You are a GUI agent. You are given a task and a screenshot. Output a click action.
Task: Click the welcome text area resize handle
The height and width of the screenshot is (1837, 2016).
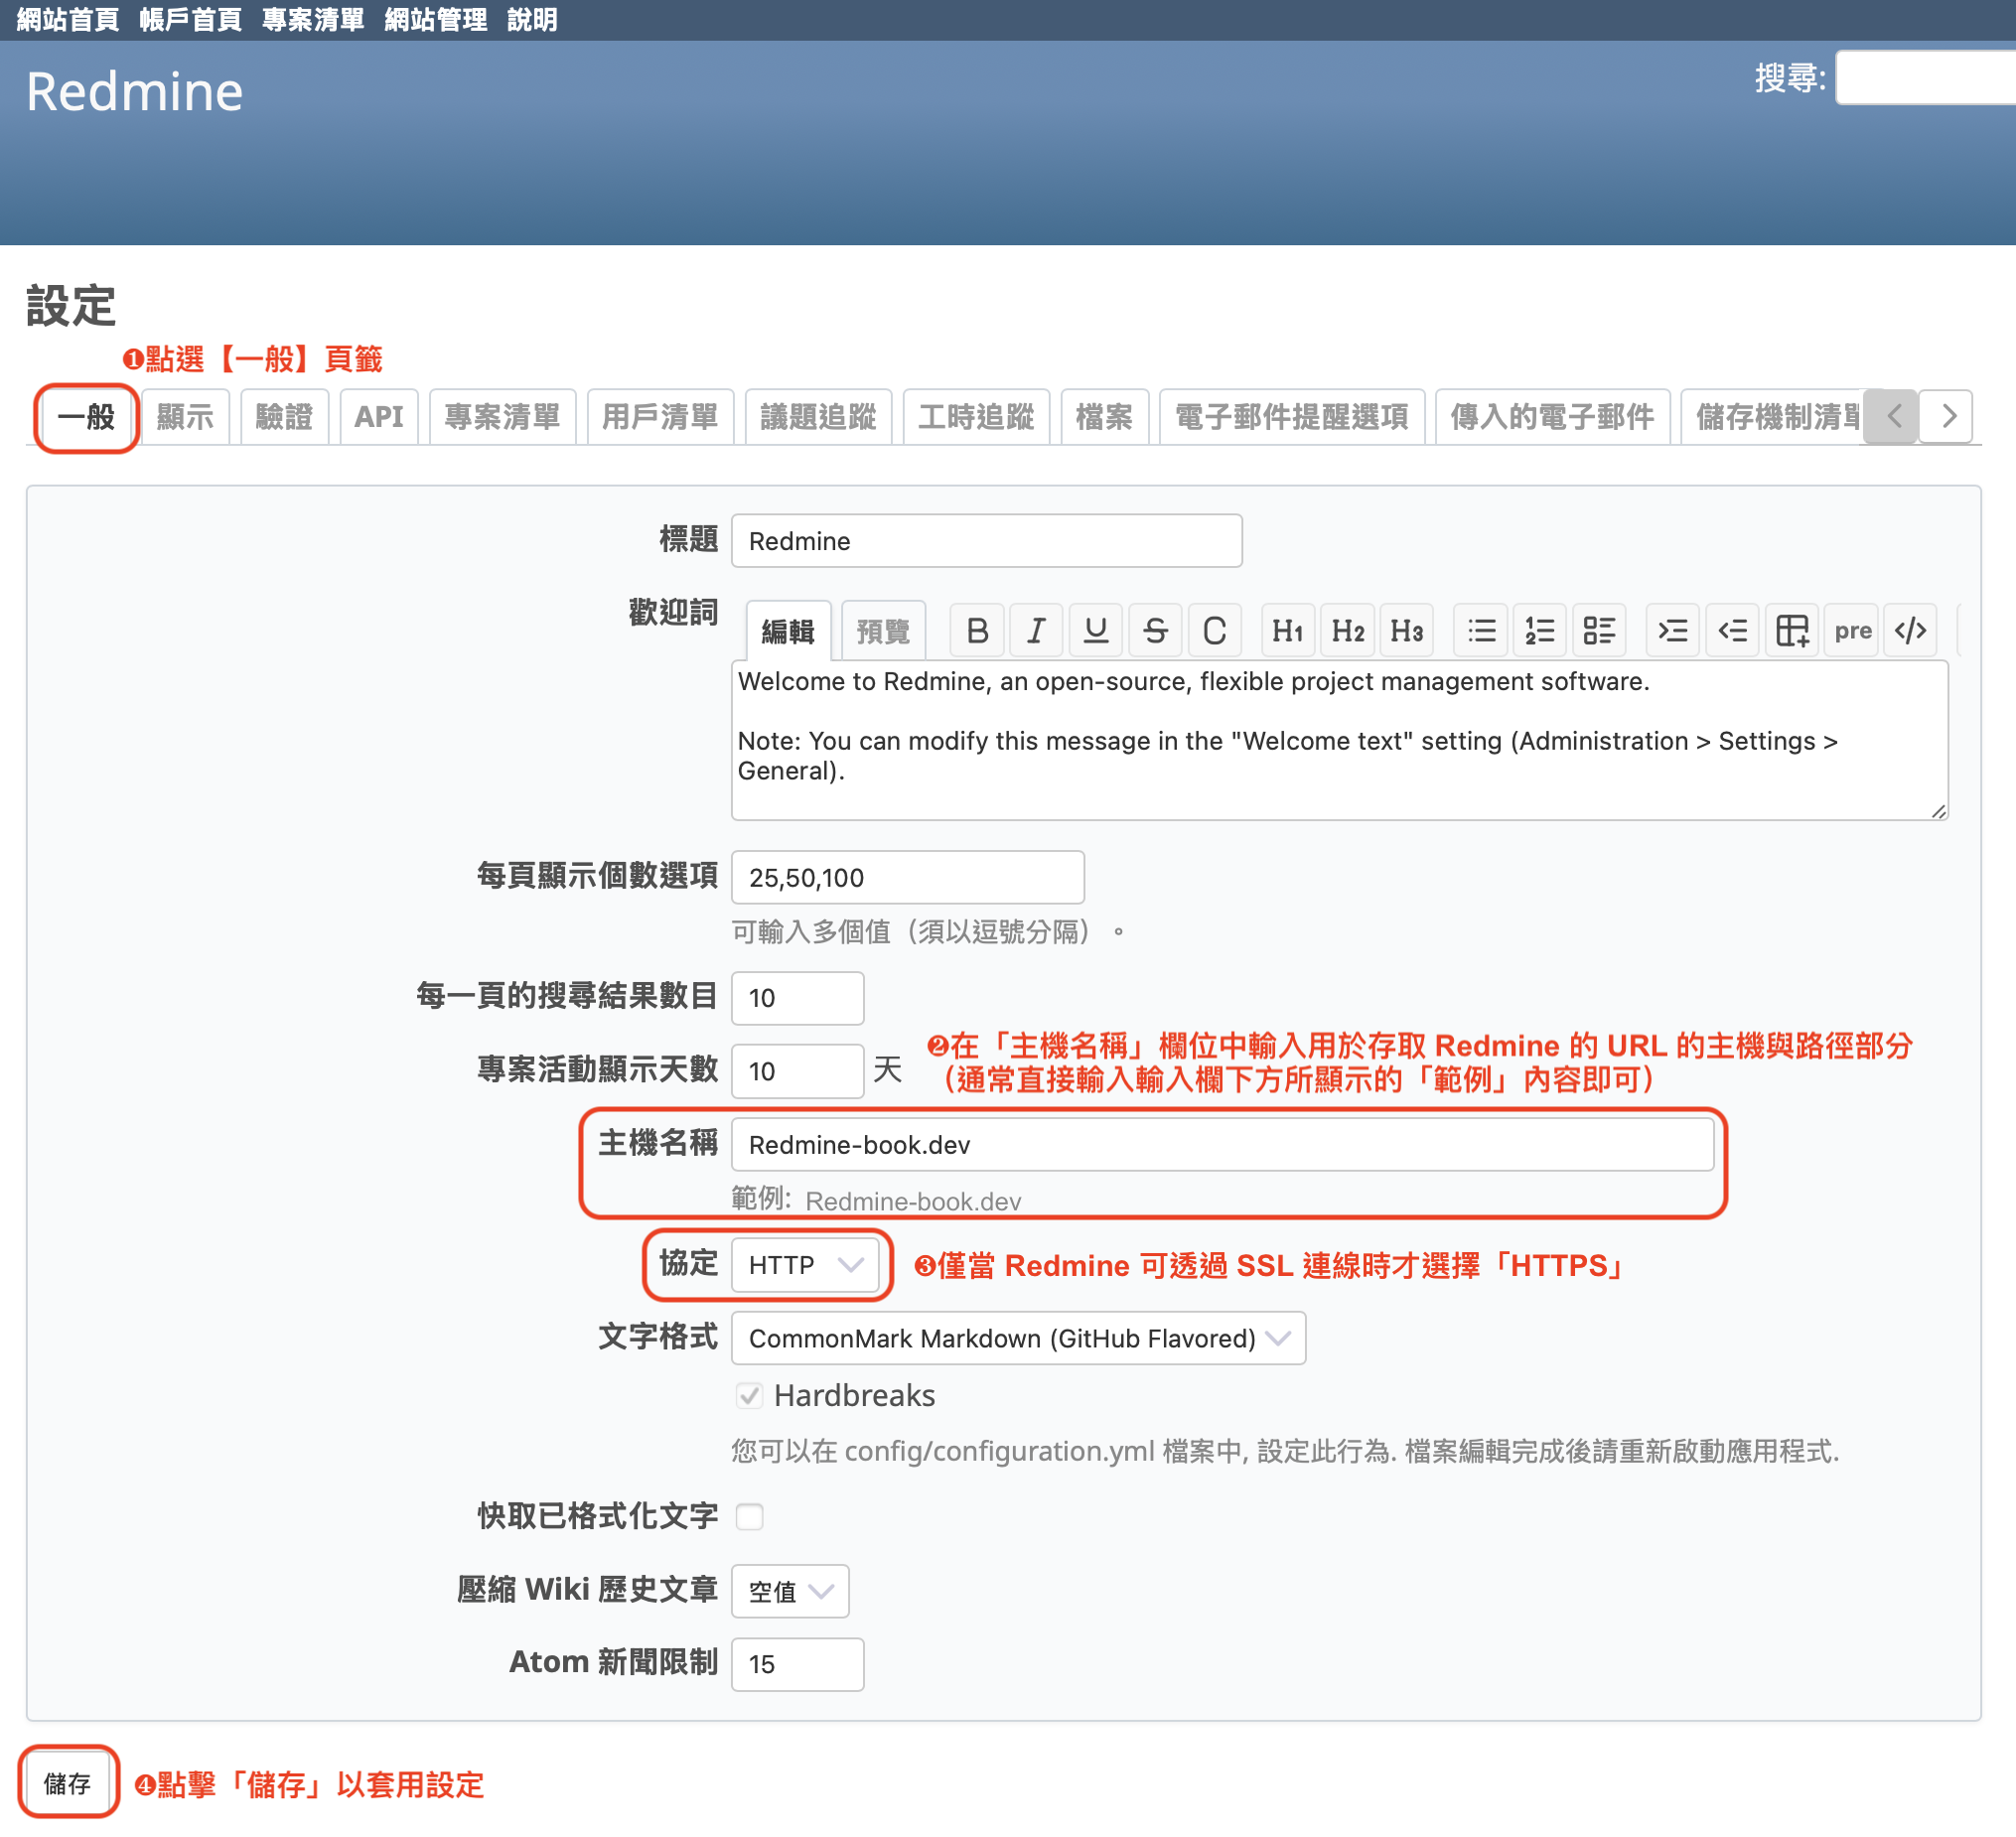[x=1938, y=811]
